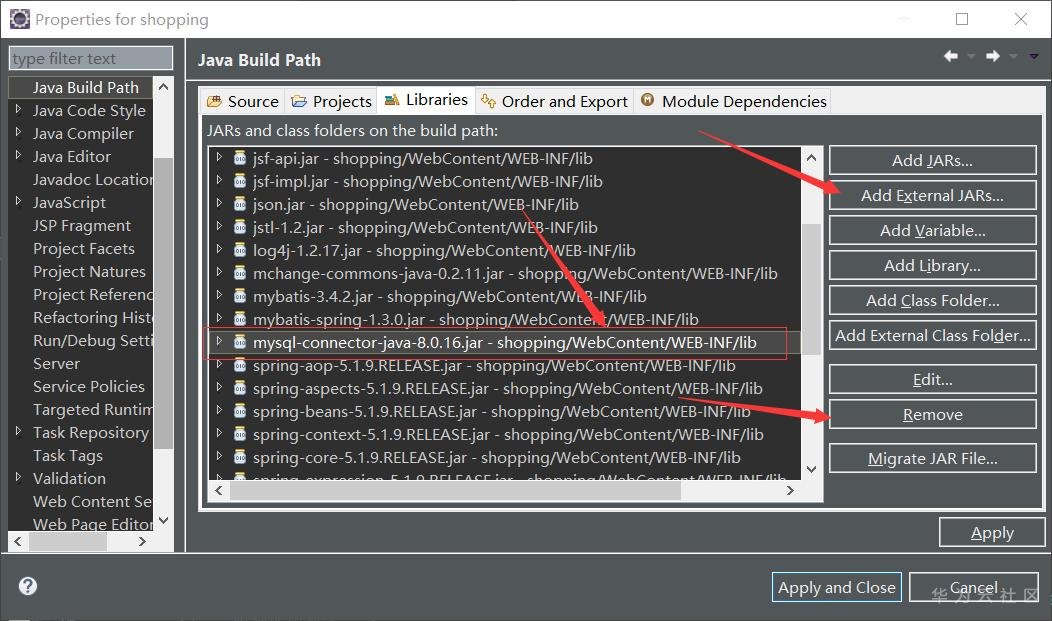
Task: Select Project Facets in sidebar
Action: pos(84,248)
